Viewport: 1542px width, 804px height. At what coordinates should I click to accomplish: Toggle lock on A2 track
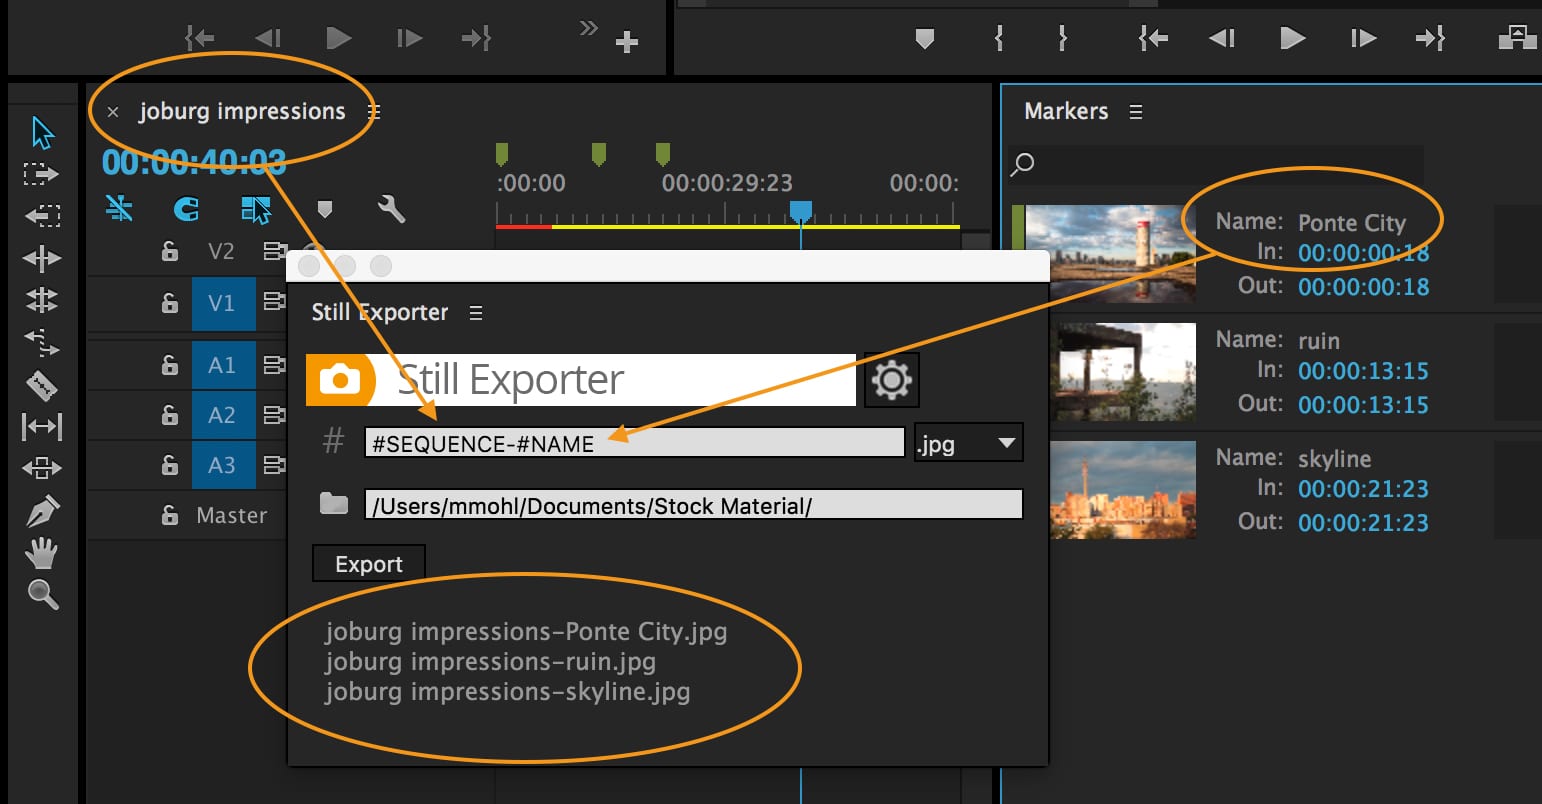click(170, 415)
